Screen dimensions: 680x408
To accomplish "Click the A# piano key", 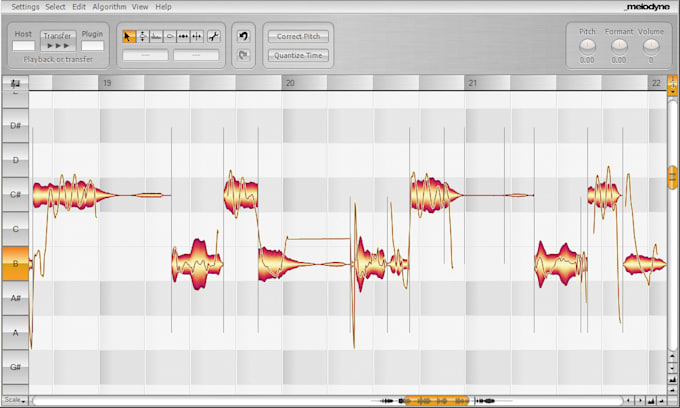I will (15, 298).
